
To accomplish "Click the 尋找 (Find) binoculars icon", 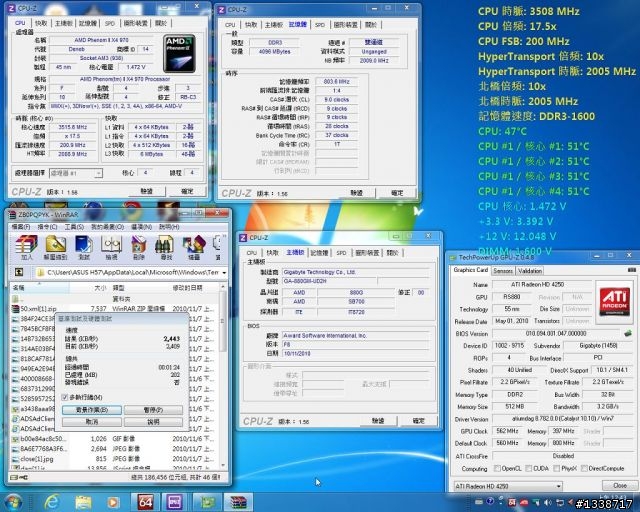I will tap(165, 245).
